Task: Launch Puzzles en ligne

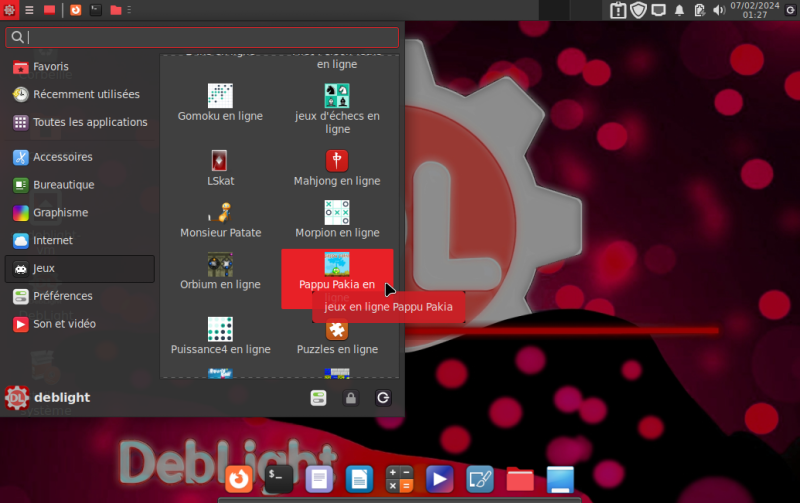Action: click(x=337, y=337)
